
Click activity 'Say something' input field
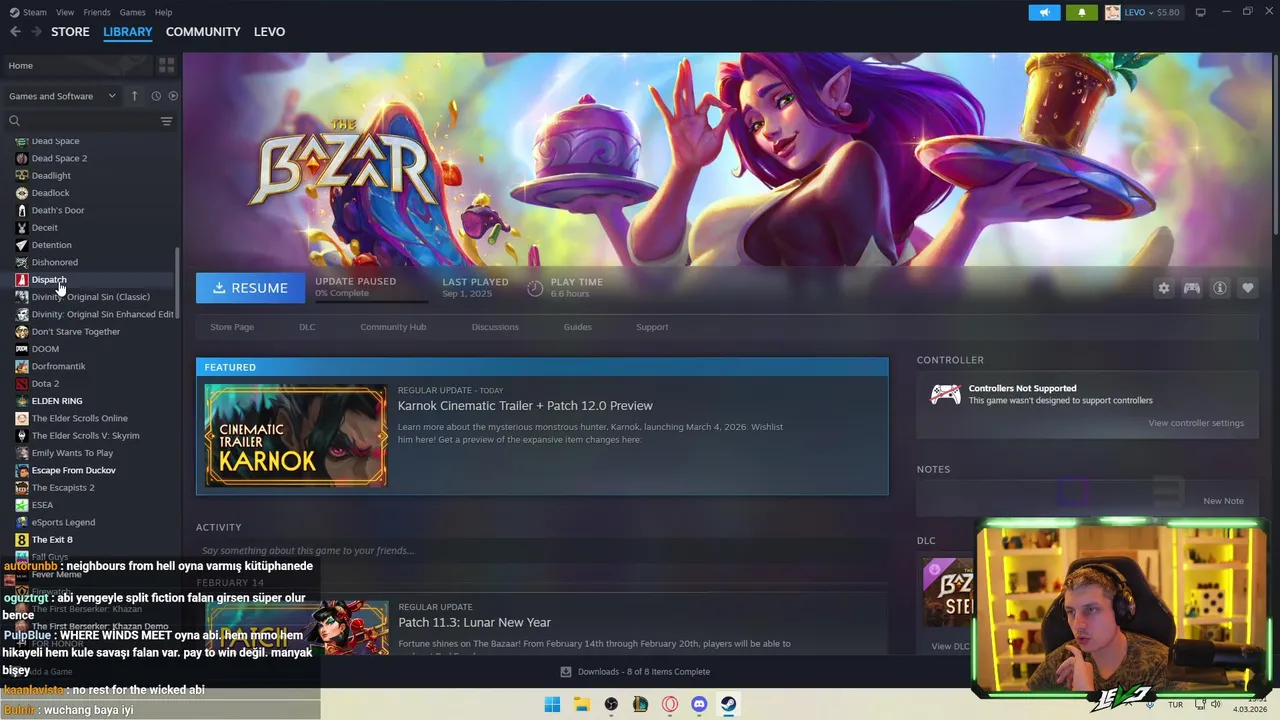coord(542,550)
